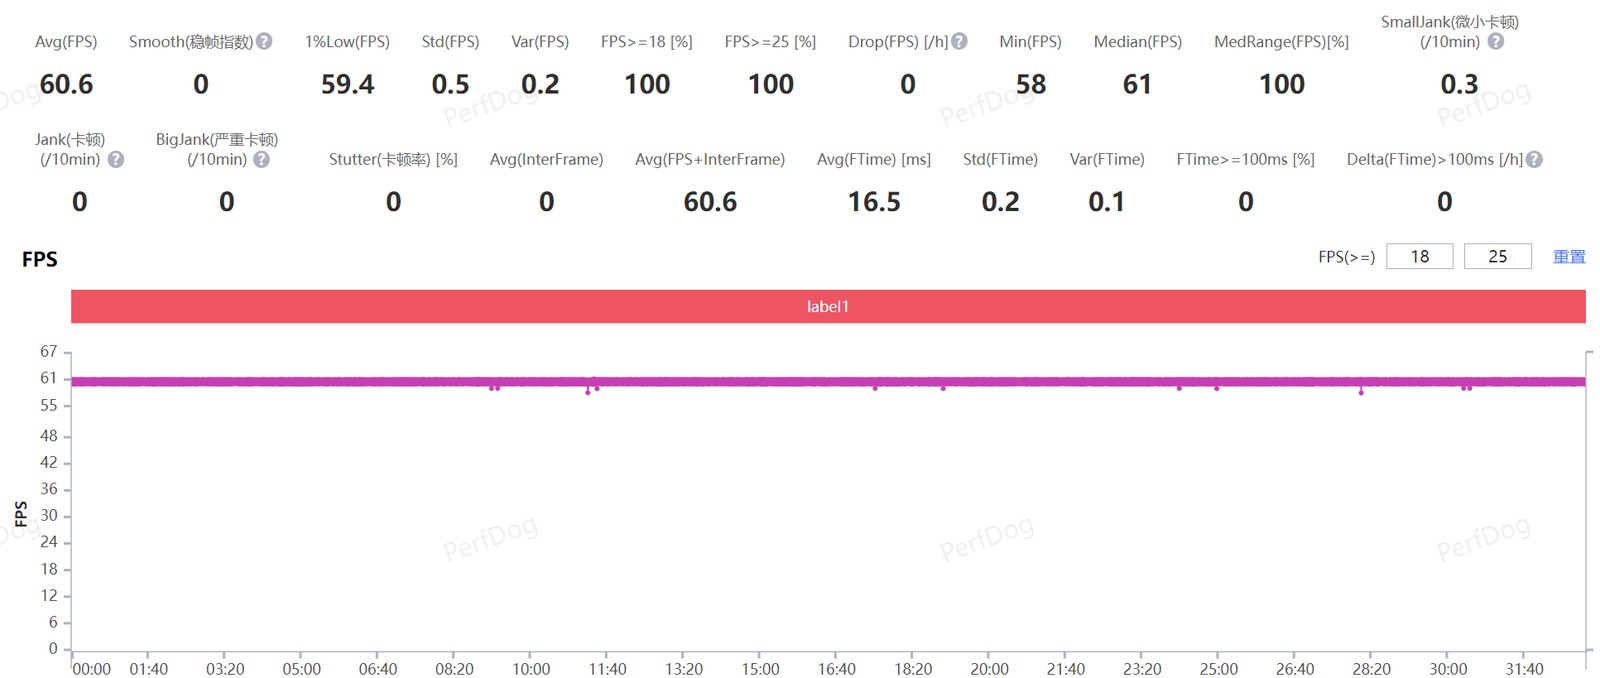Click the FPS threshold field showing 18
Screen dimensions: 1600x678
(1419, 256)
